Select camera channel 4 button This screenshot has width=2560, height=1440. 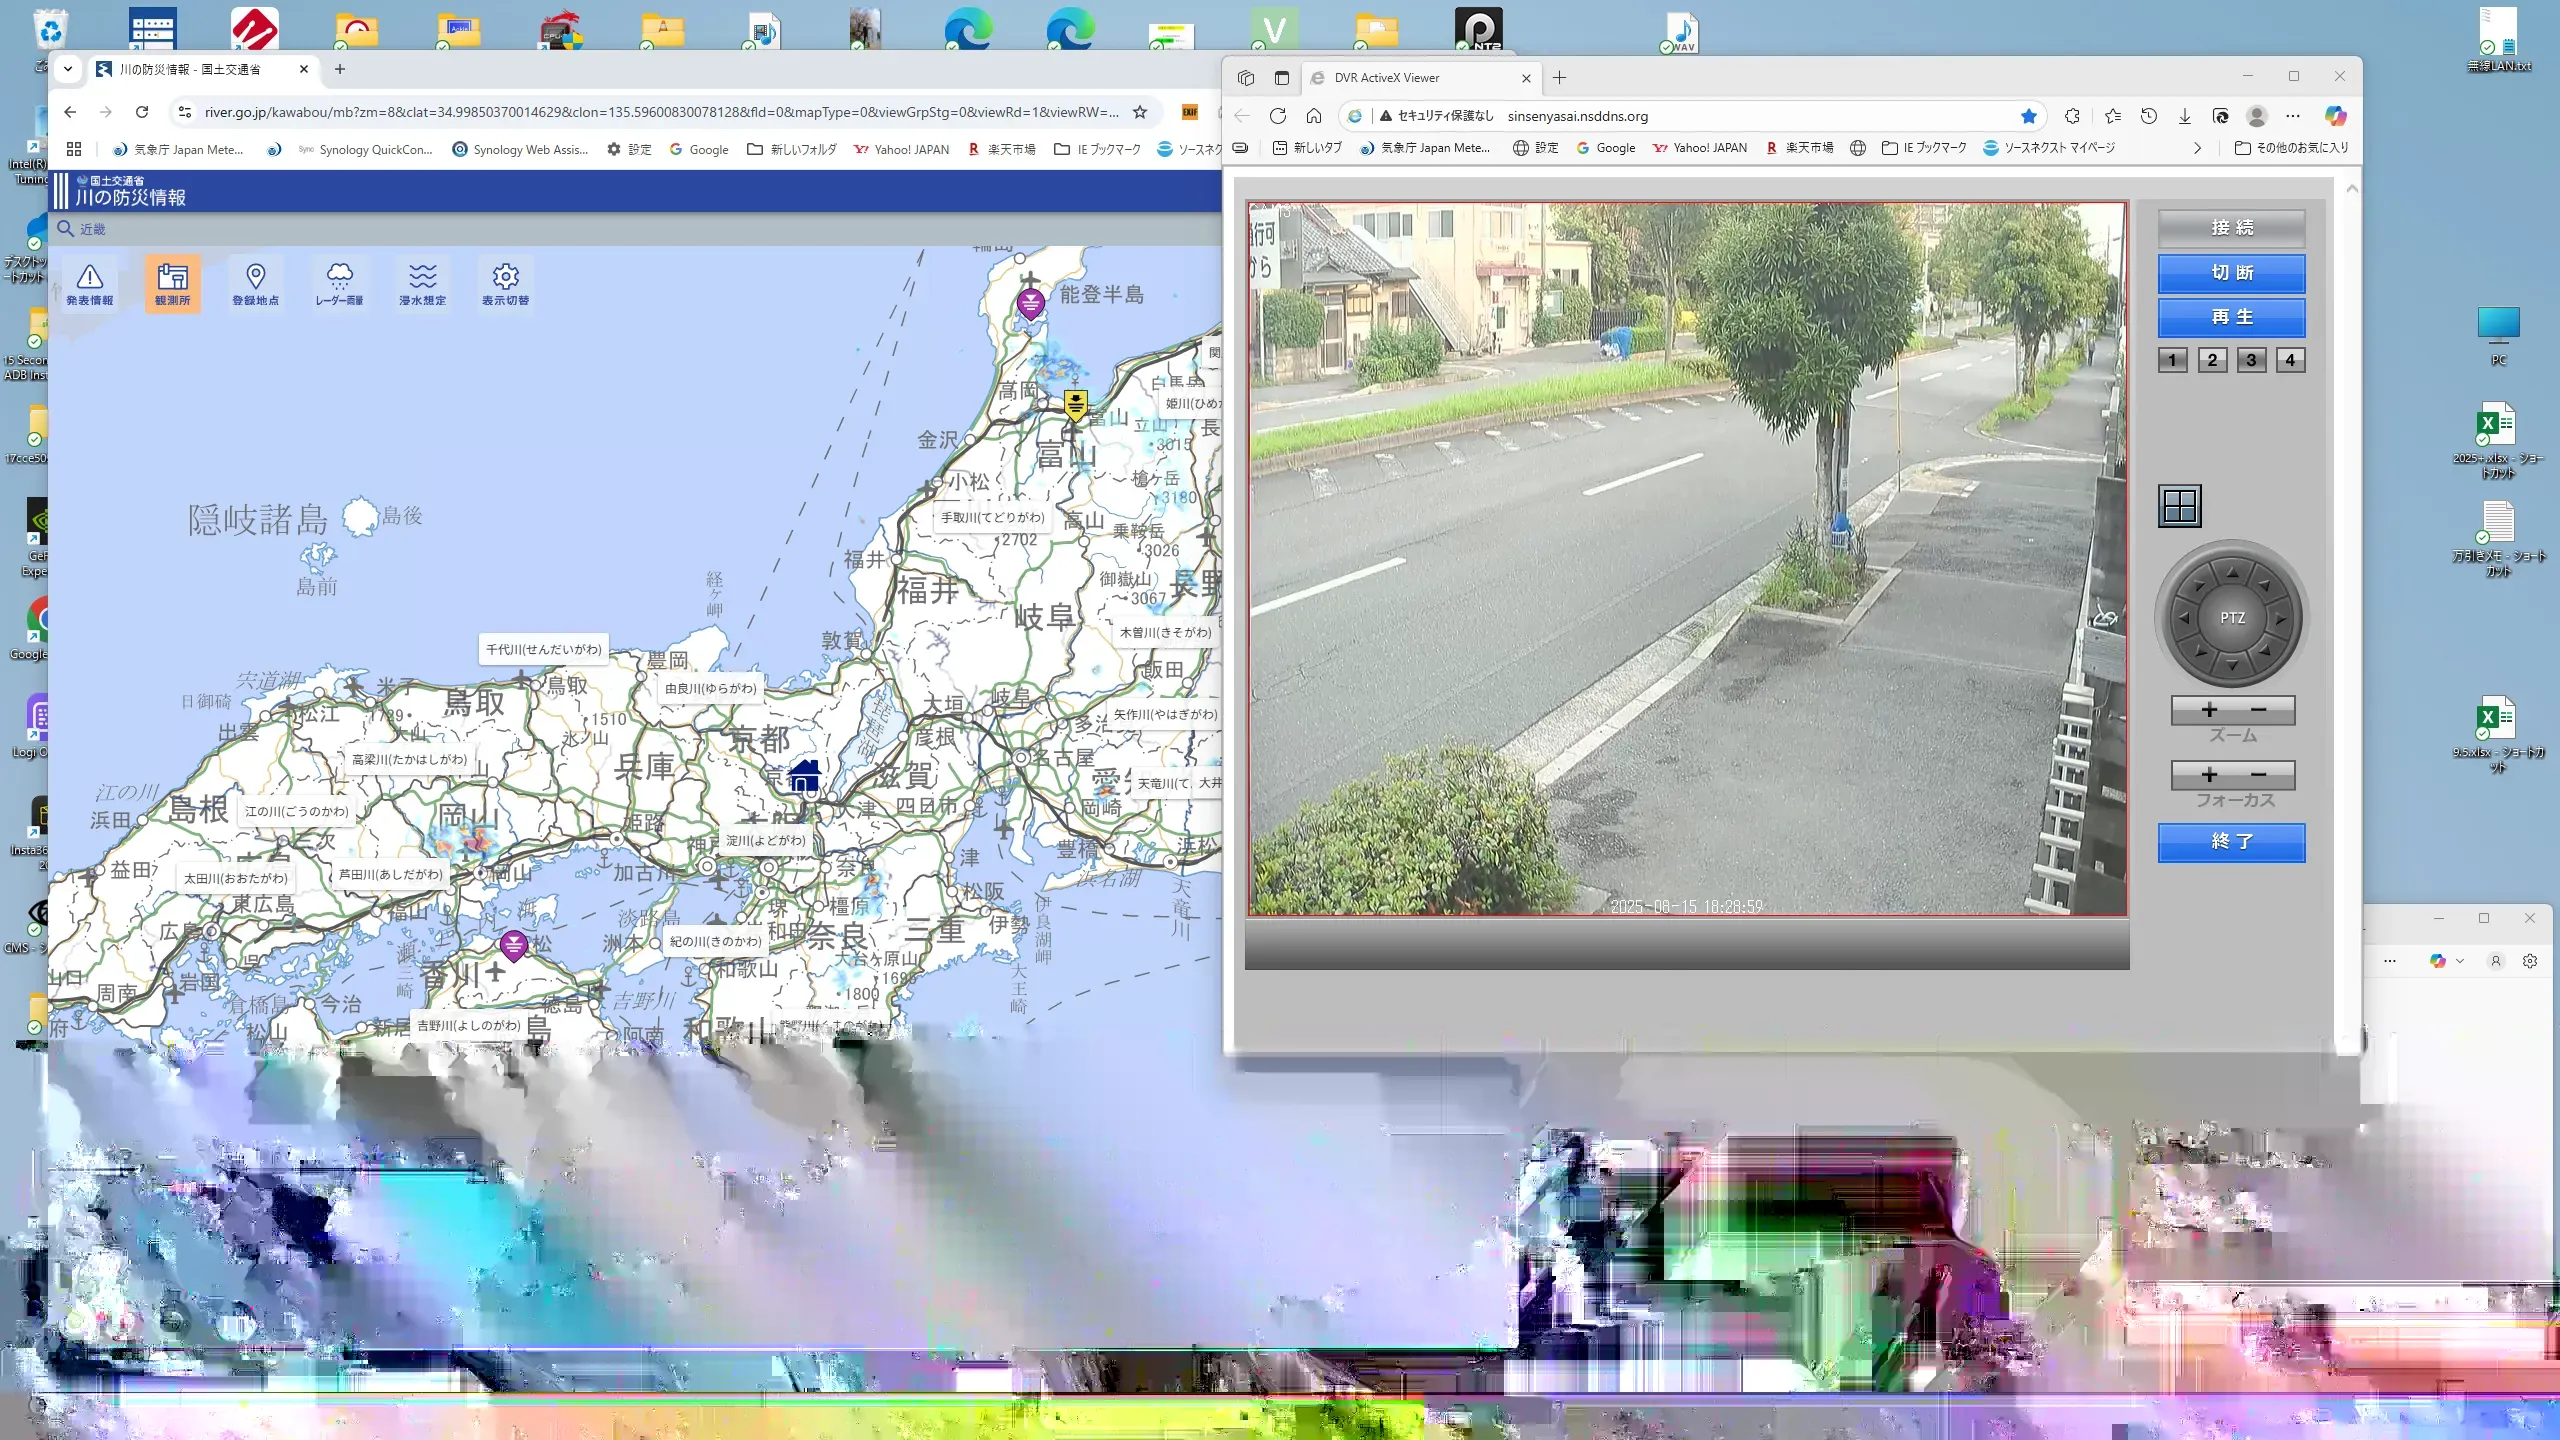point(2290,360)
